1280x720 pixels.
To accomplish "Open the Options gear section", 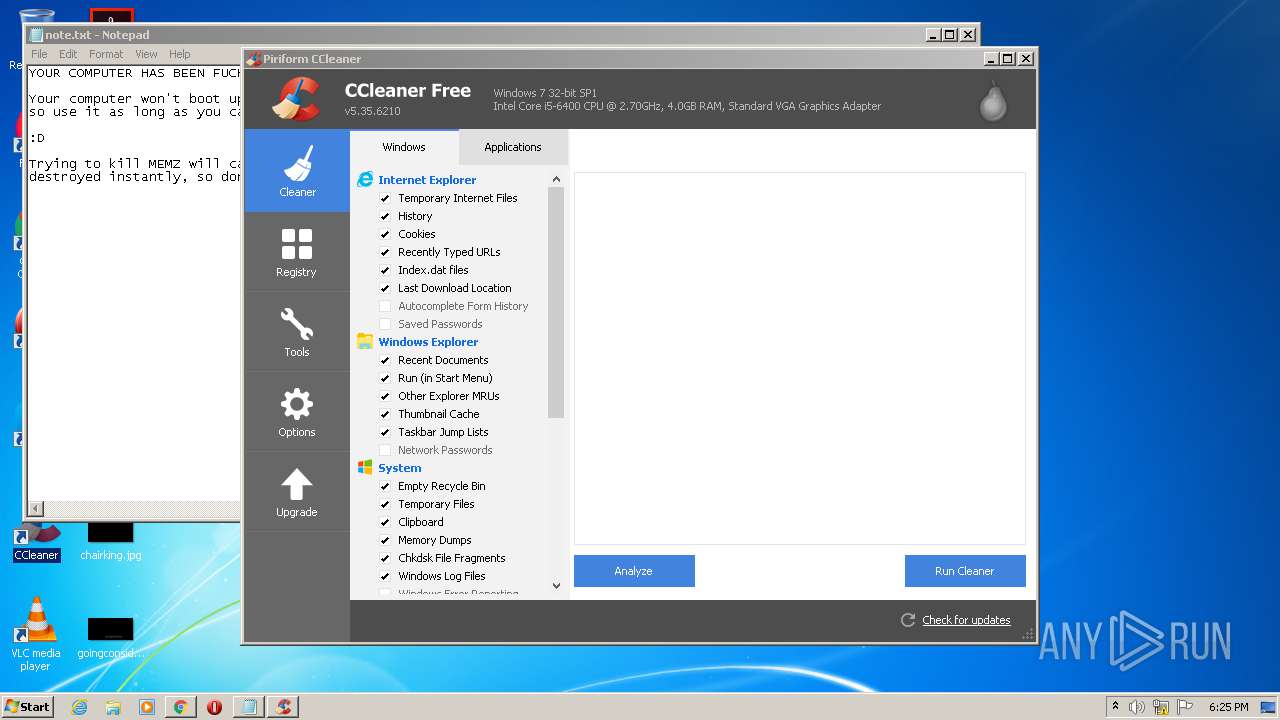I will tap(297, 412).
